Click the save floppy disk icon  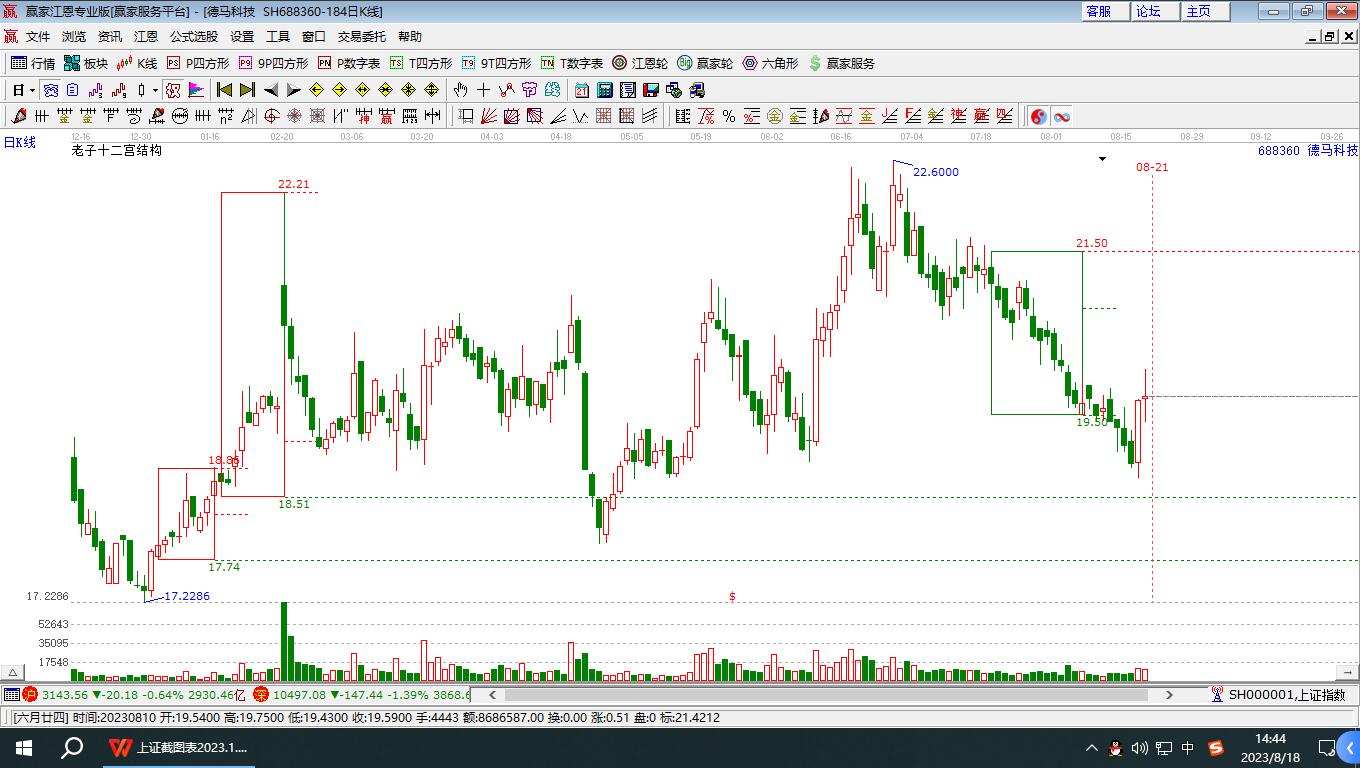coord(650,90)
